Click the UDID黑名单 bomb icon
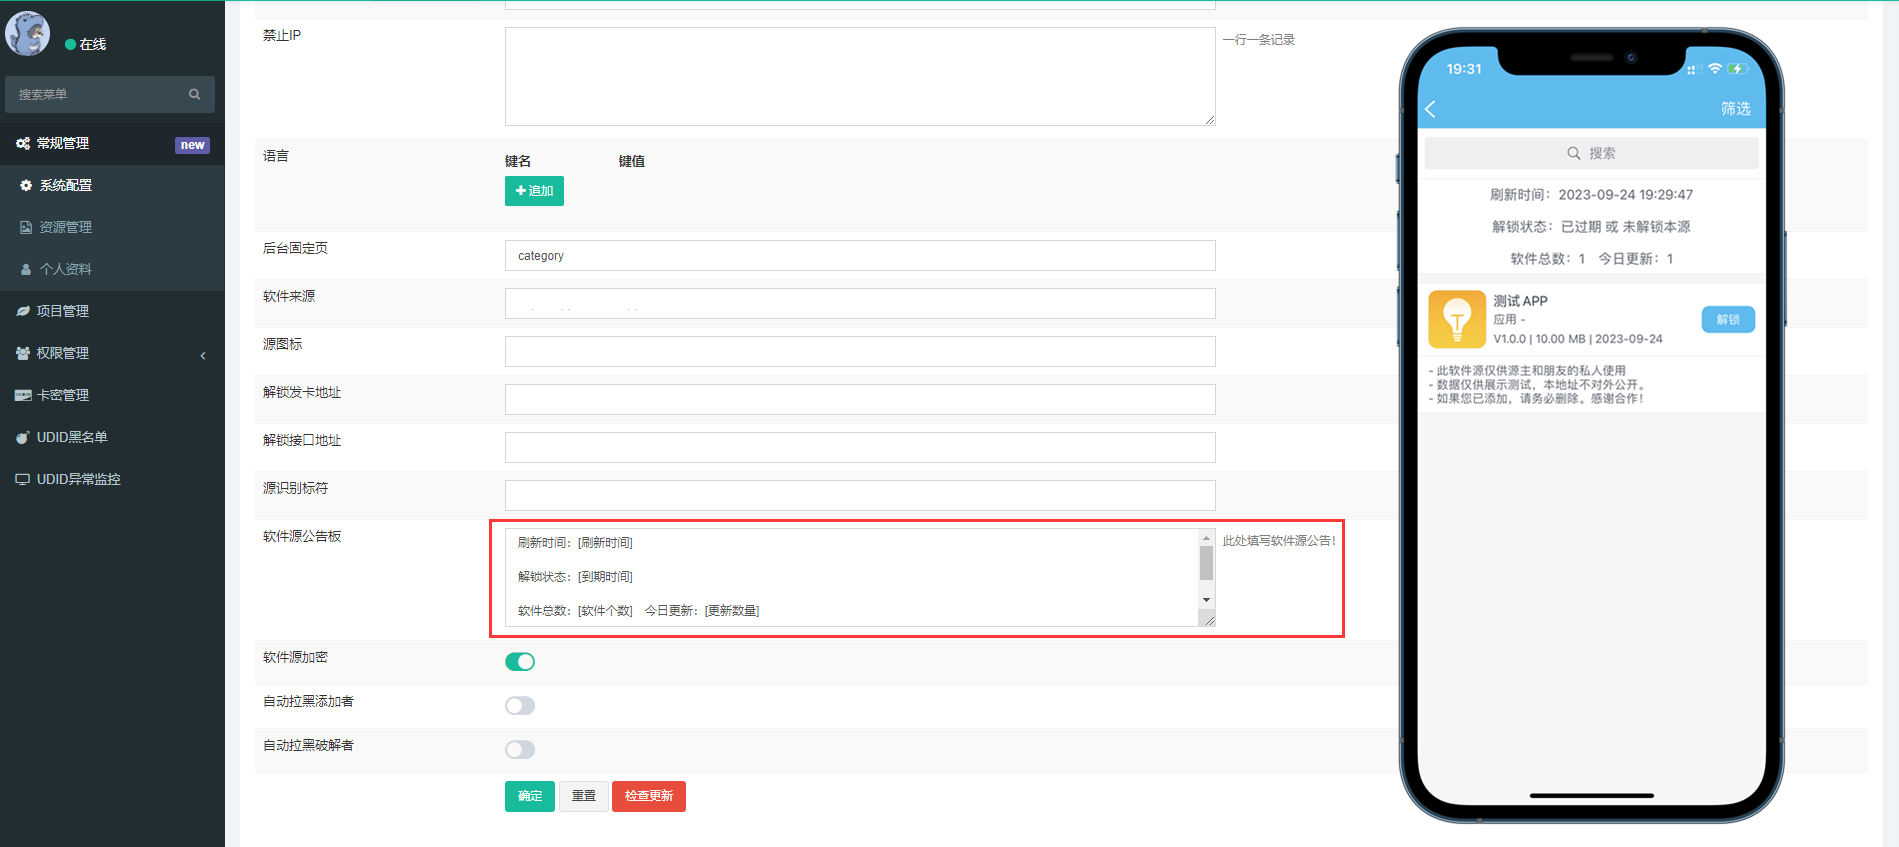Image resolution: width=1899 pixels, height=847 pixels. pyautogui.click(x=23, y=438)
